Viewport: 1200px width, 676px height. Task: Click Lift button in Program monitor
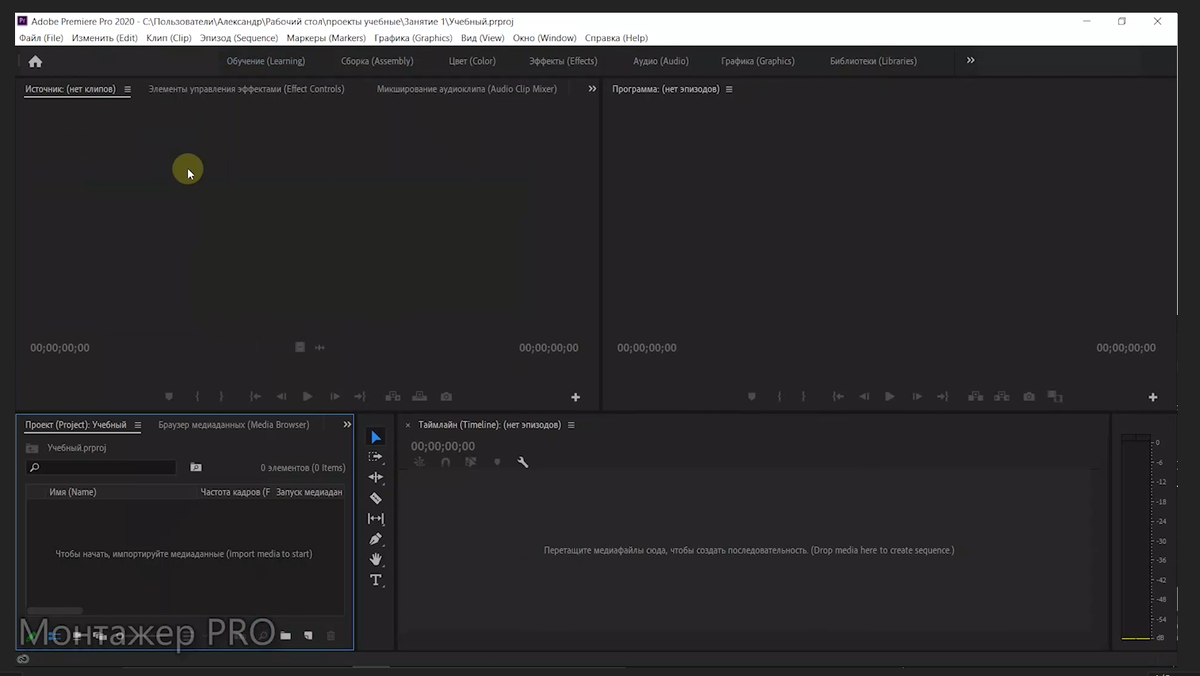(975, 397)
